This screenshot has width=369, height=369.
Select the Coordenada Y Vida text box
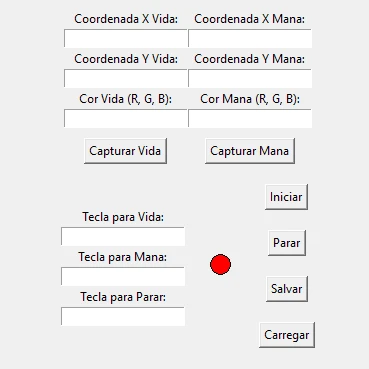pos(126,78)
